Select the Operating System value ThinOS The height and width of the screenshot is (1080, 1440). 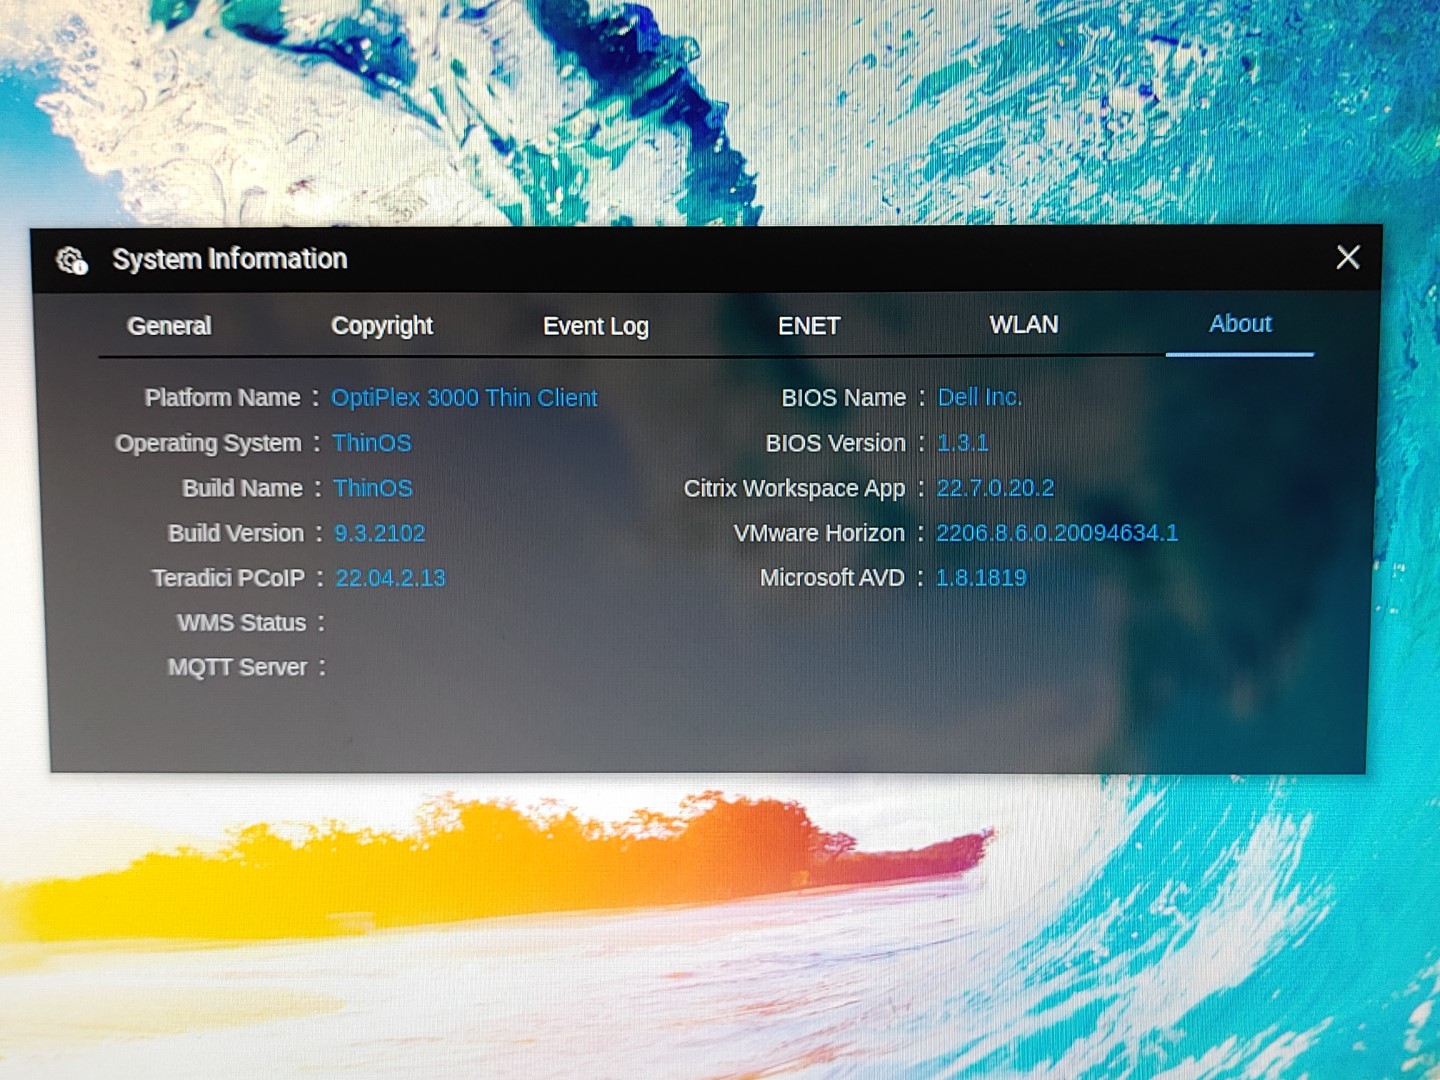[x=371, y=443]
